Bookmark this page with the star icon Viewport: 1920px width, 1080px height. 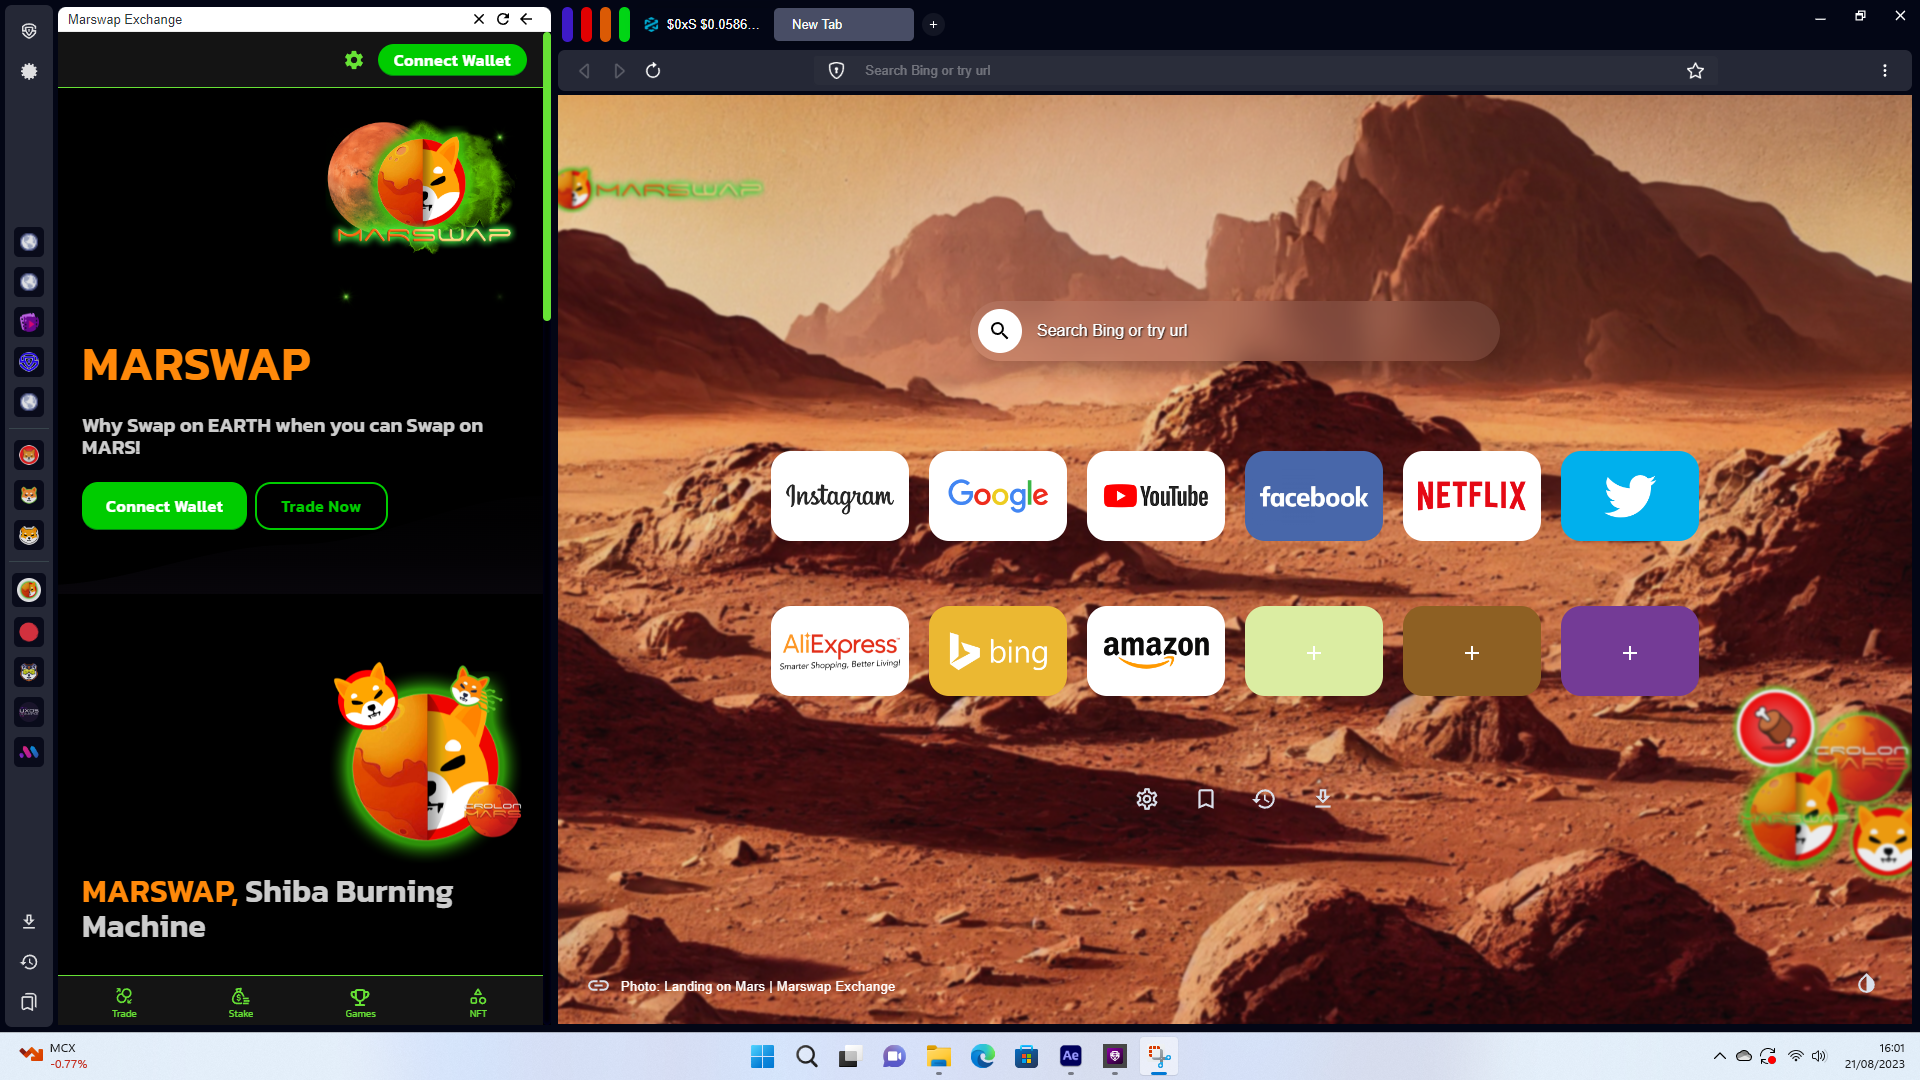pos(1695,71)
